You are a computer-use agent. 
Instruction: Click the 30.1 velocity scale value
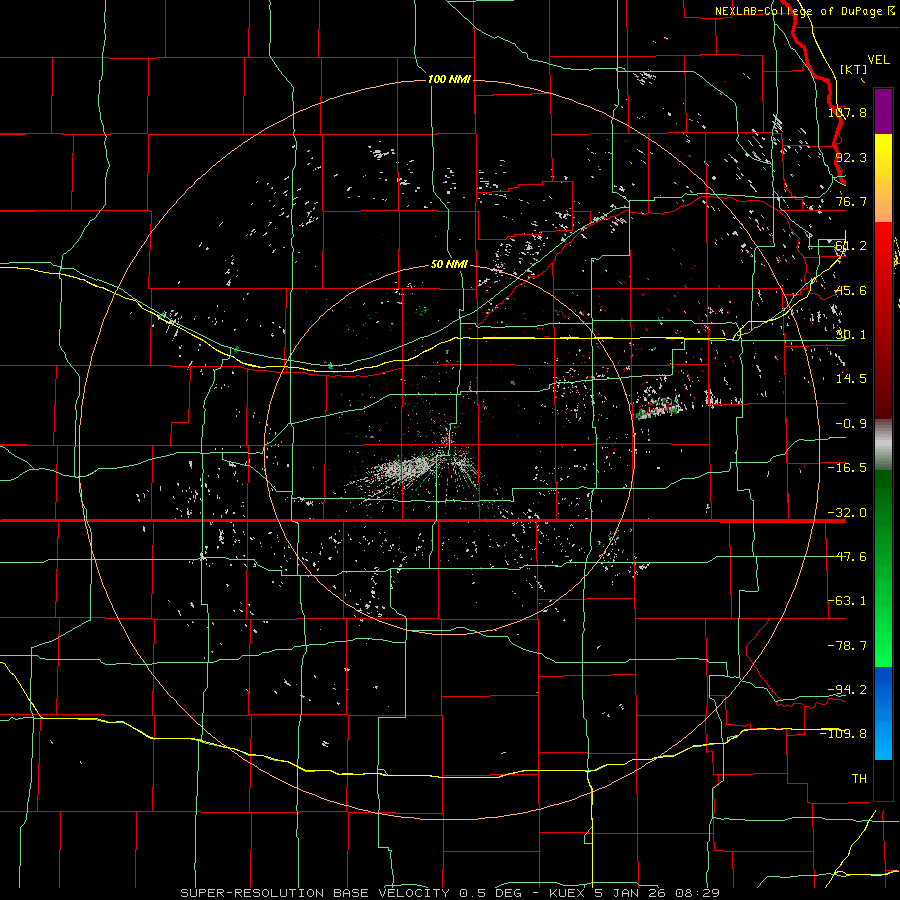(851, 335)
